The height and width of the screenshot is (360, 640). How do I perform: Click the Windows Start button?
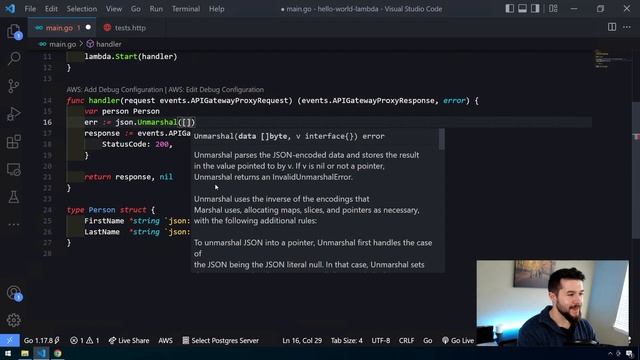point(8,353)
